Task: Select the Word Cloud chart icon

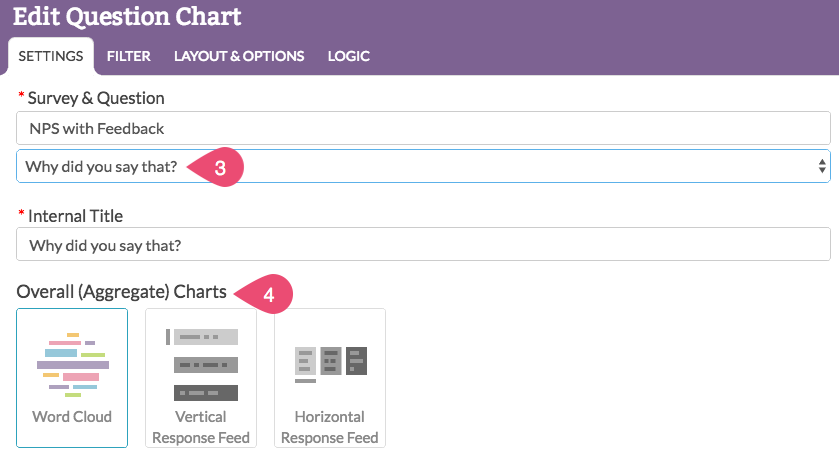Action: (x=72, y=361)
